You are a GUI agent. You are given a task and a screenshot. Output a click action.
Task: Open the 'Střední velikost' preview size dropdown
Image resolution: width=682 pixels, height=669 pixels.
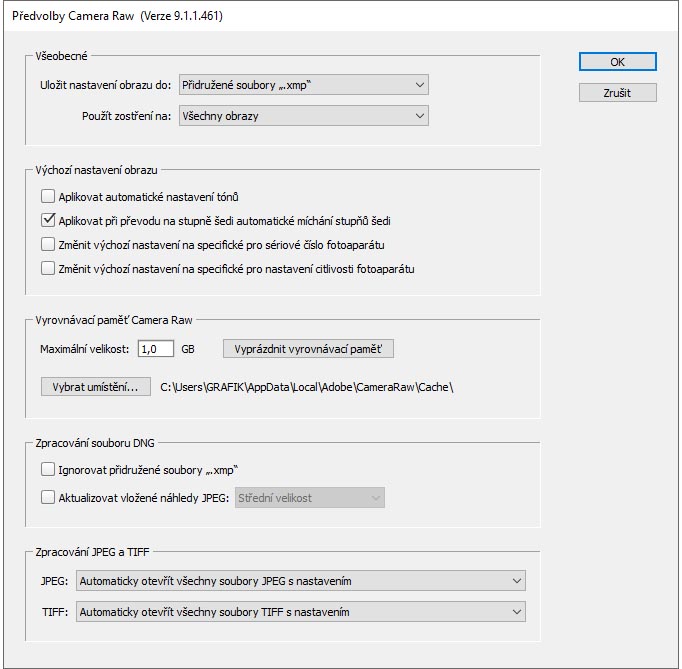pyautogui.click(x=309, y=498)
